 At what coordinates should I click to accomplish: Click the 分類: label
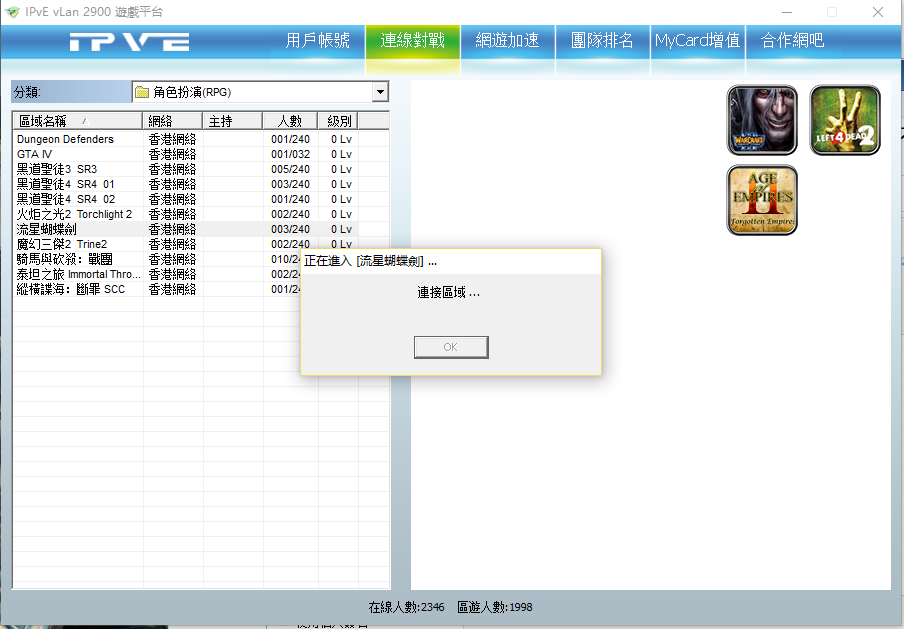[x=27, y=92]
